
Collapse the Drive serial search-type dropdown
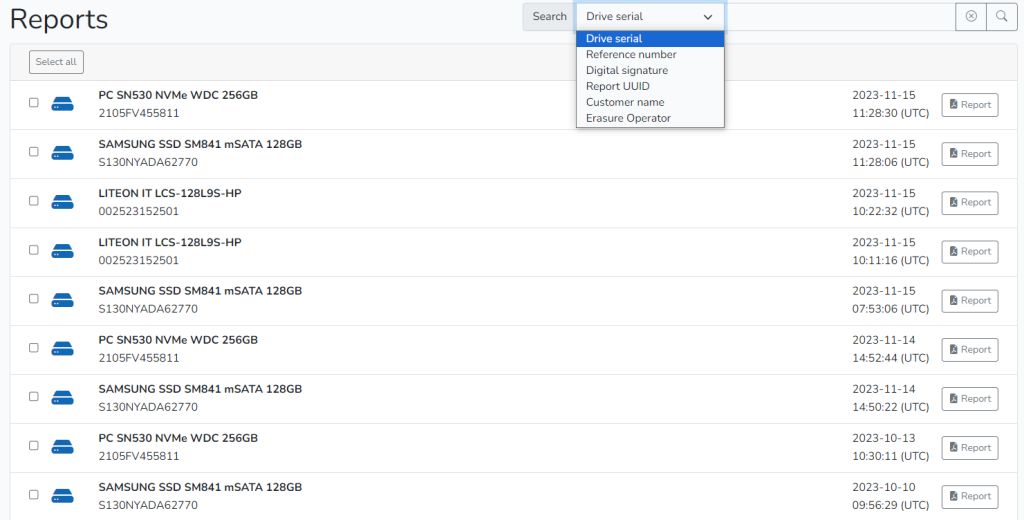click(650, 16)
